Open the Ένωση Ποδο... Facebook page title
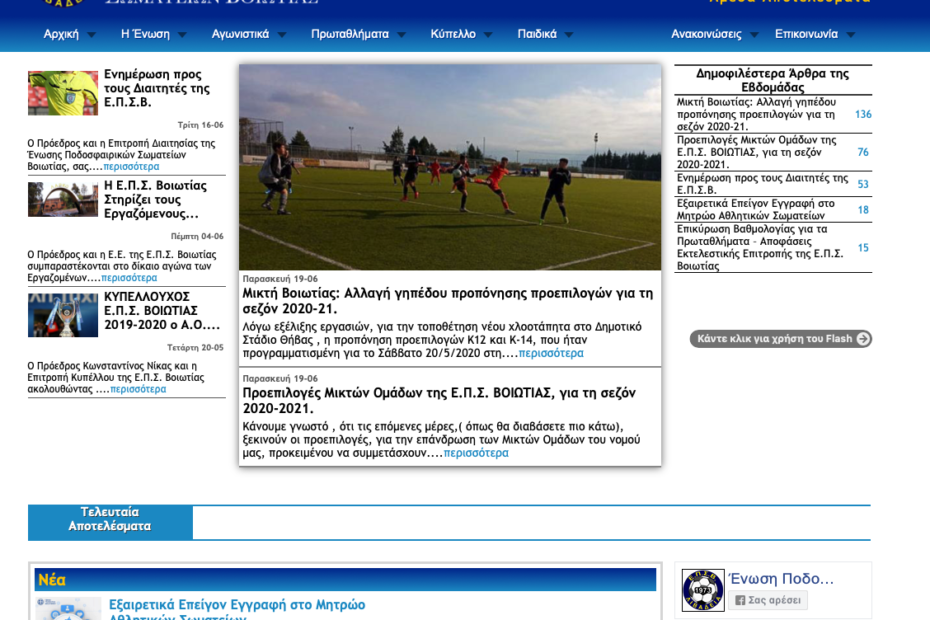 click(x=781, y=579)
